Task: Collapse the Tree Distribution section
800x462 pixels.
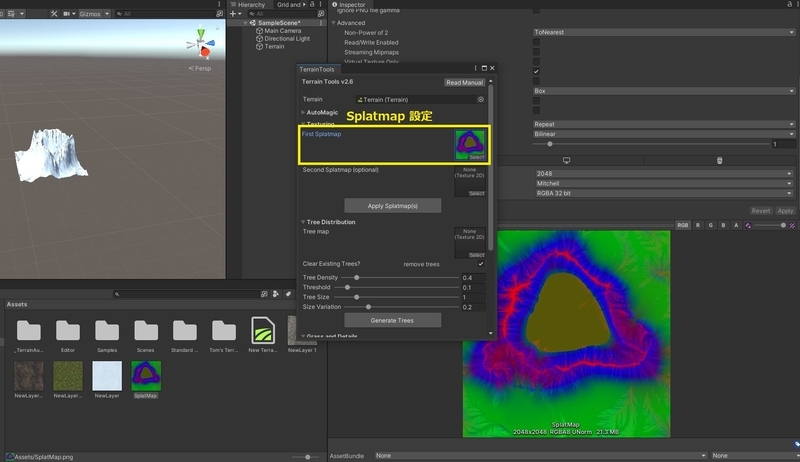Action: (x=303, y=222)
